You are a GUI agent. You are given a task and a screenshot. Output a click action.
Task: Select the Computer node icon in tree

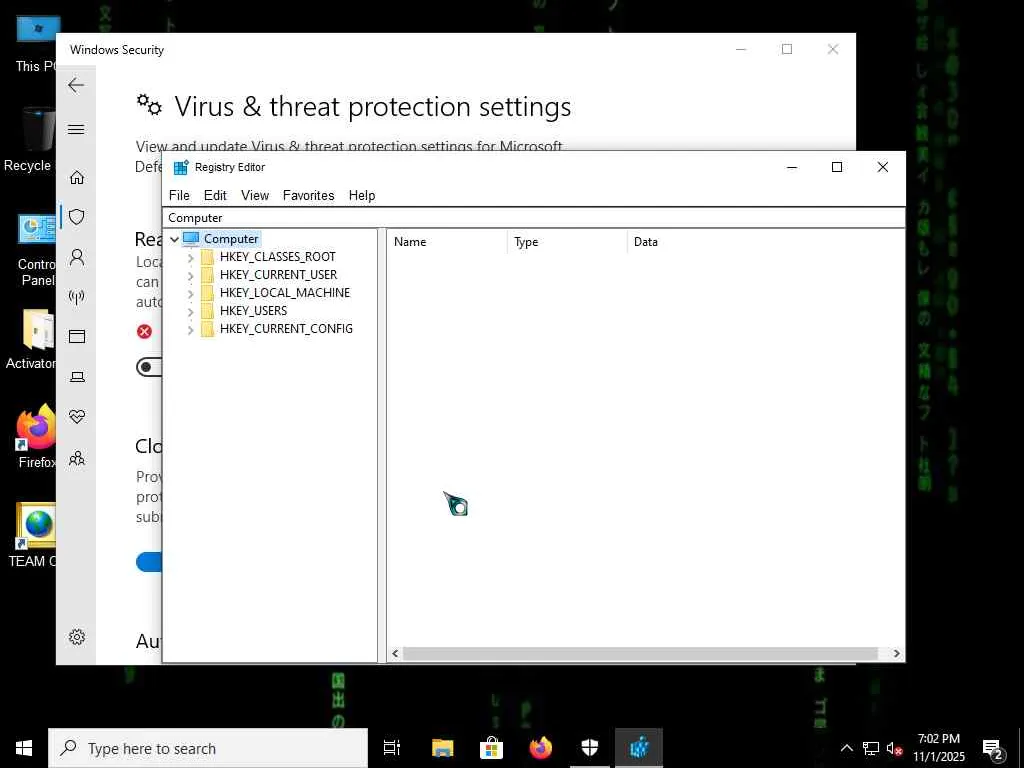(191, 239)
